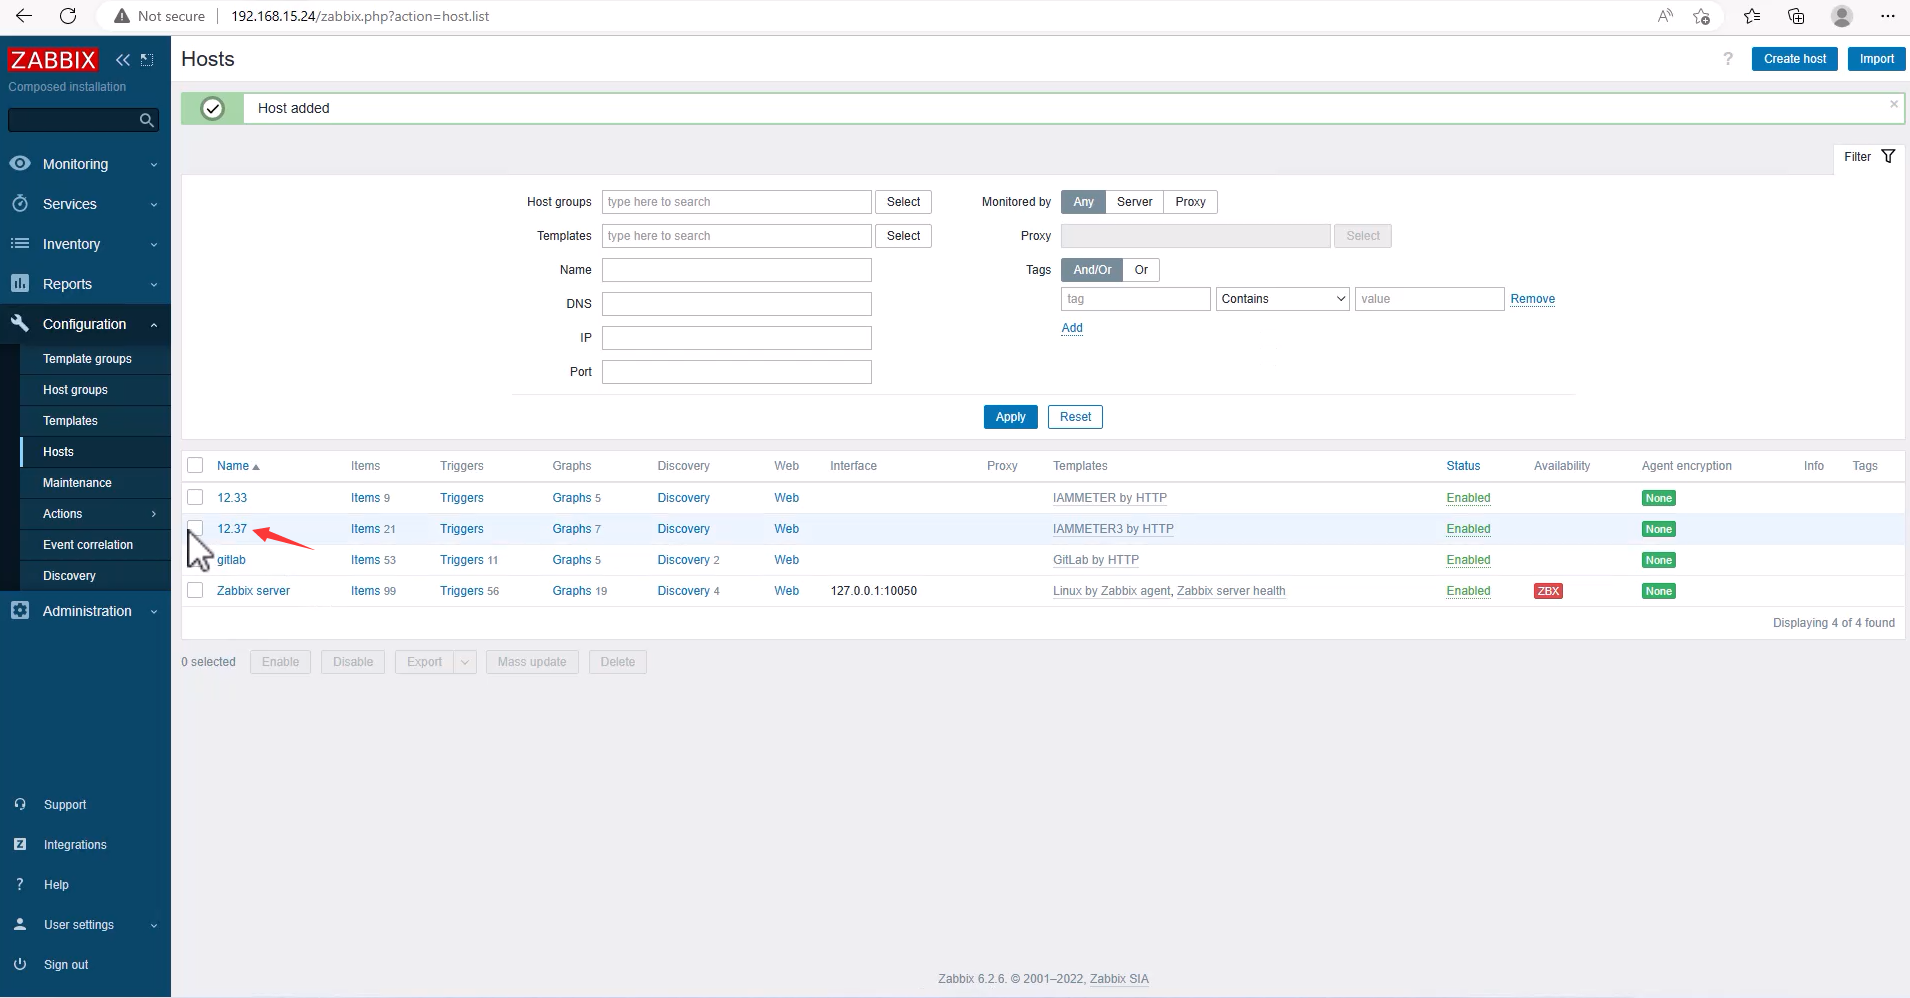Viewport: 1910px width, 998px height.
Task: Click into the Name filter field
Action: 736,270
